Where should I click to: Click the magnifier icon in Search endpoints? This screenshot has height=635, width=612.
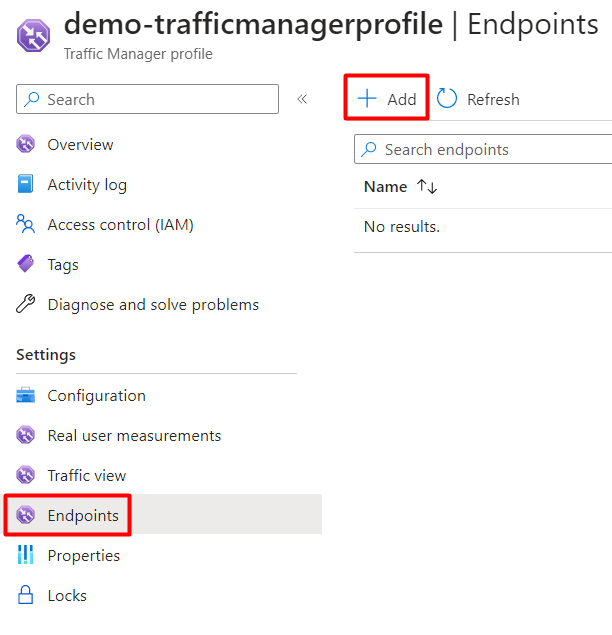point(369,149)
